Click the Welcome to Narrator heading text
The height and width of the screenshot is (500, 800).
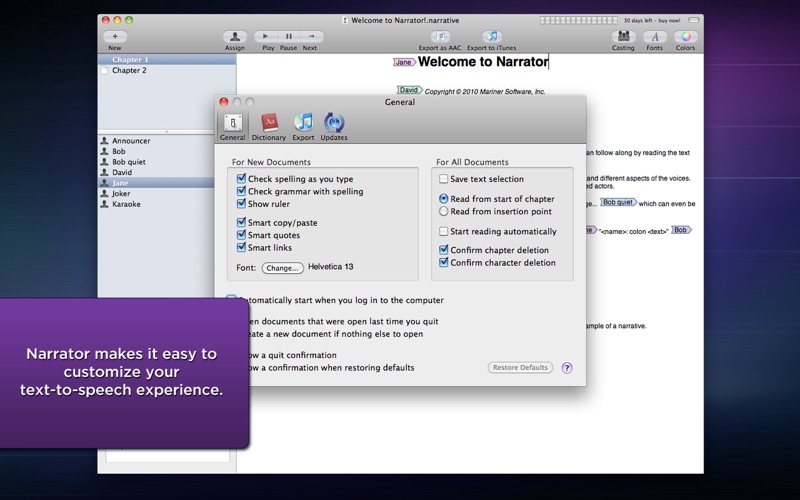[483, 62]
